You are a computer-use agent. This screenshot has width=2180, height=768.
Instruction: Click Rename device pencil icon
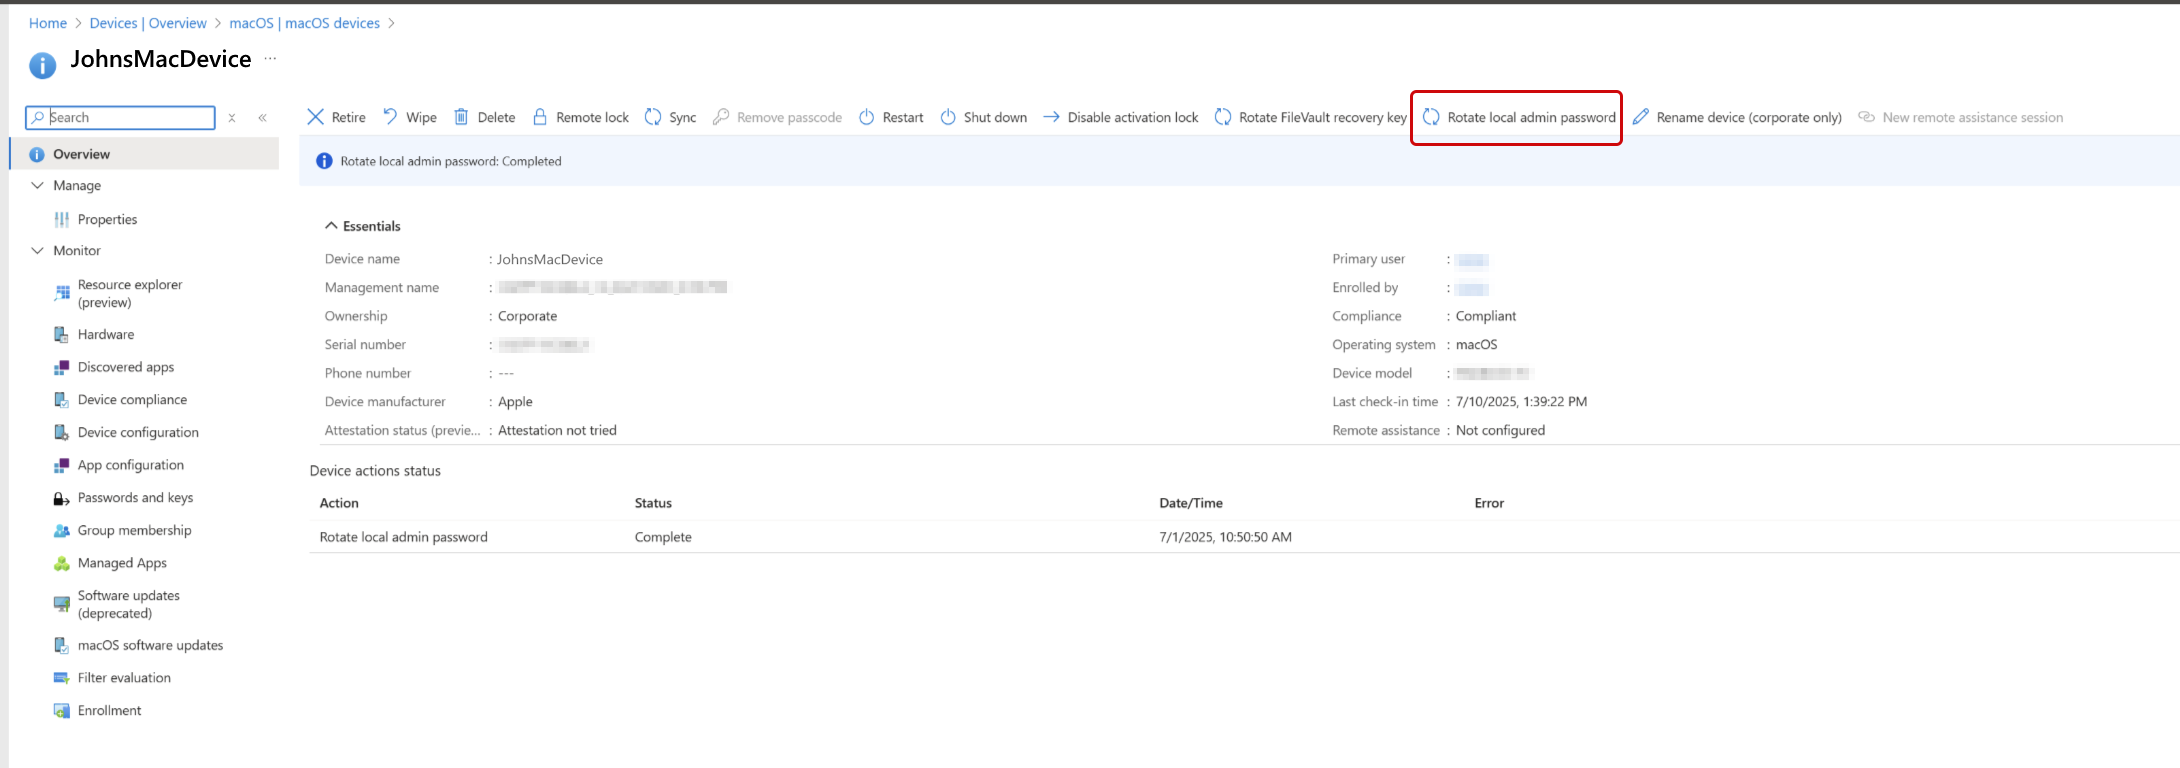[x=1641, y=117]
